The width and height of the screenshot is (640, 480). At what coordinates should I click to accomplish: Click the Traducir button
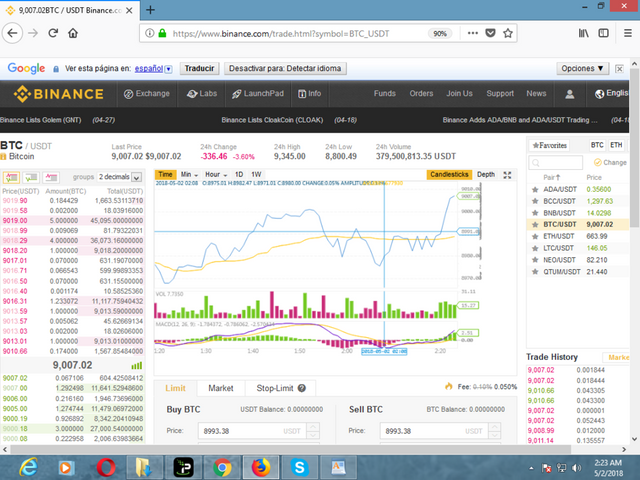coord(199,69)
